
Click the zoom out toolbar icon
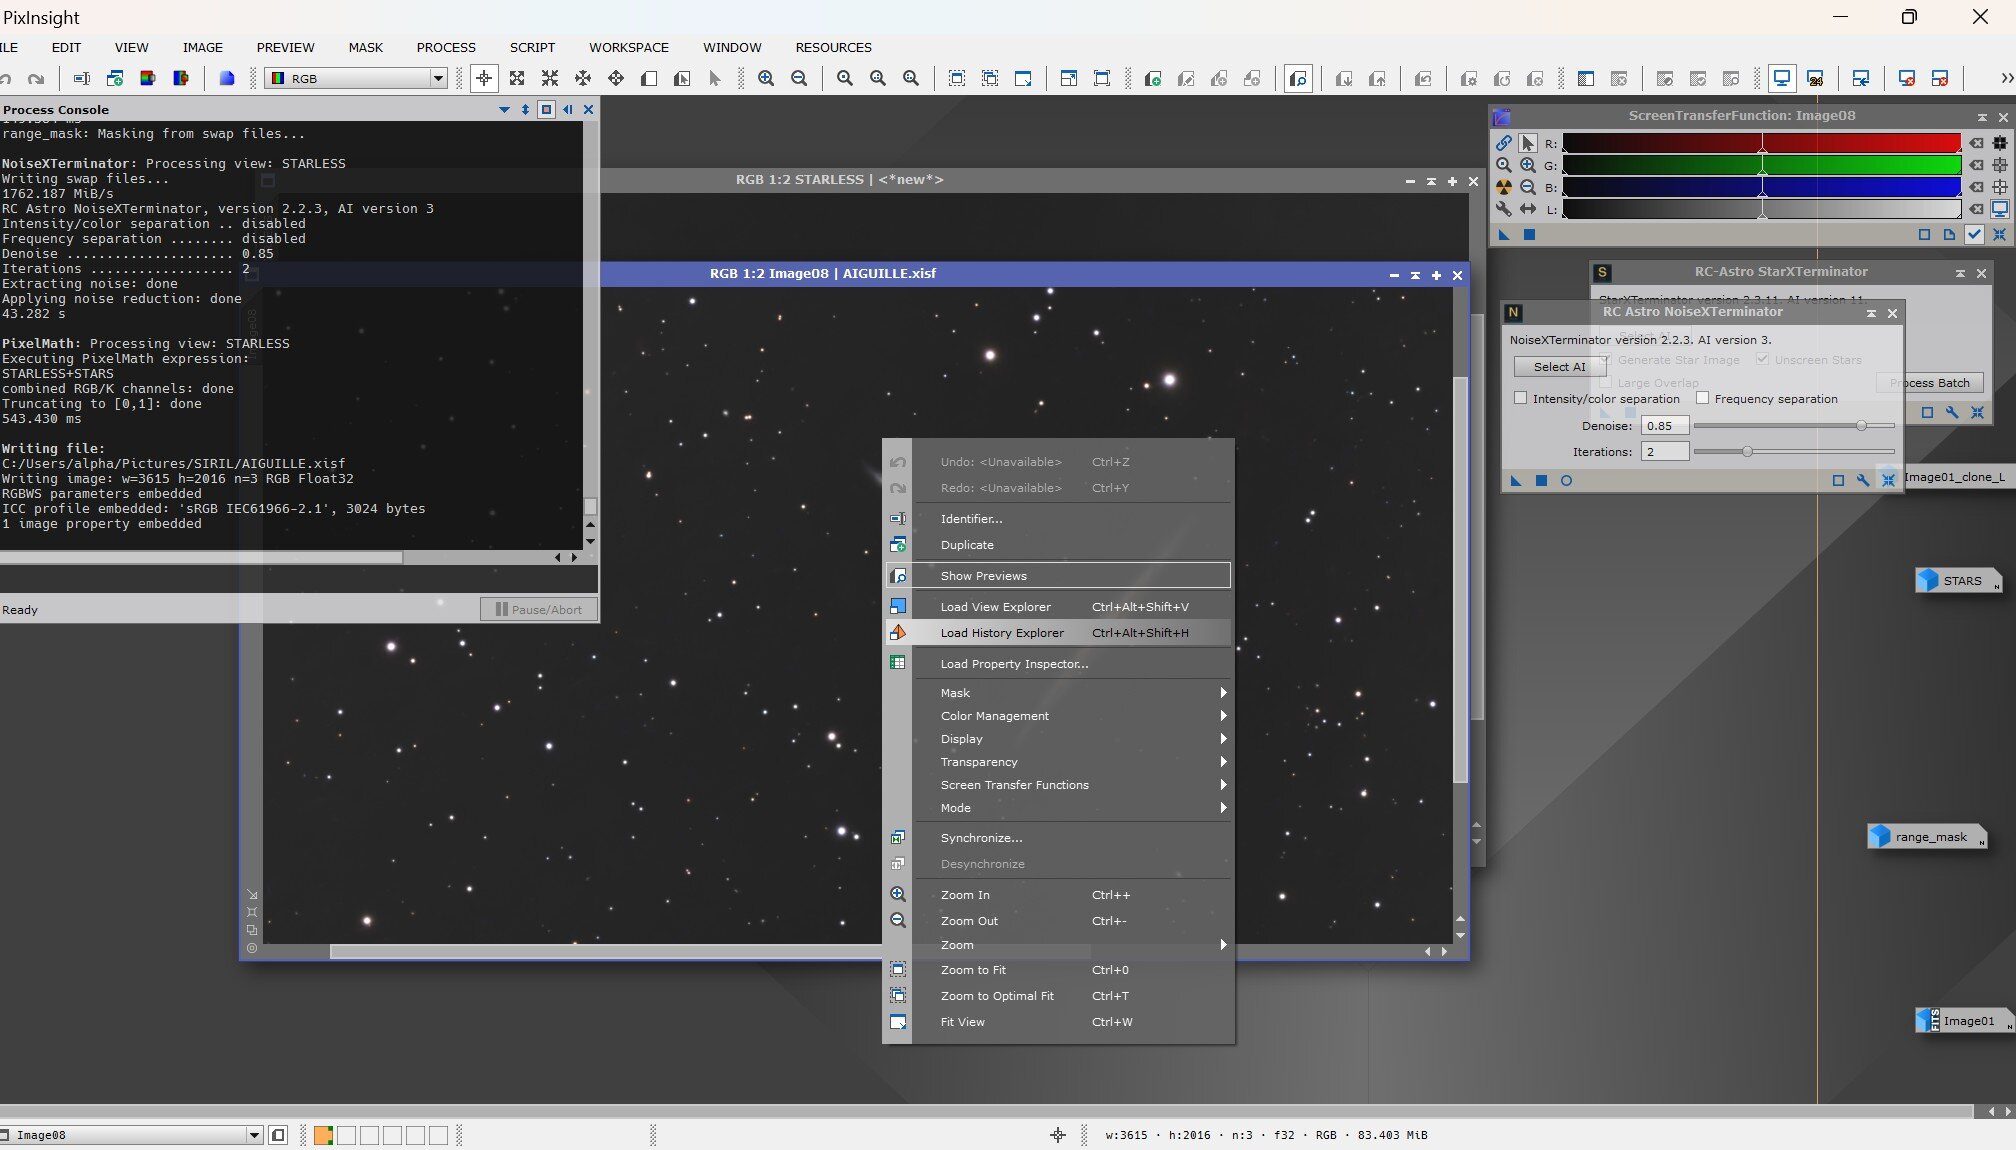[799, 78]
